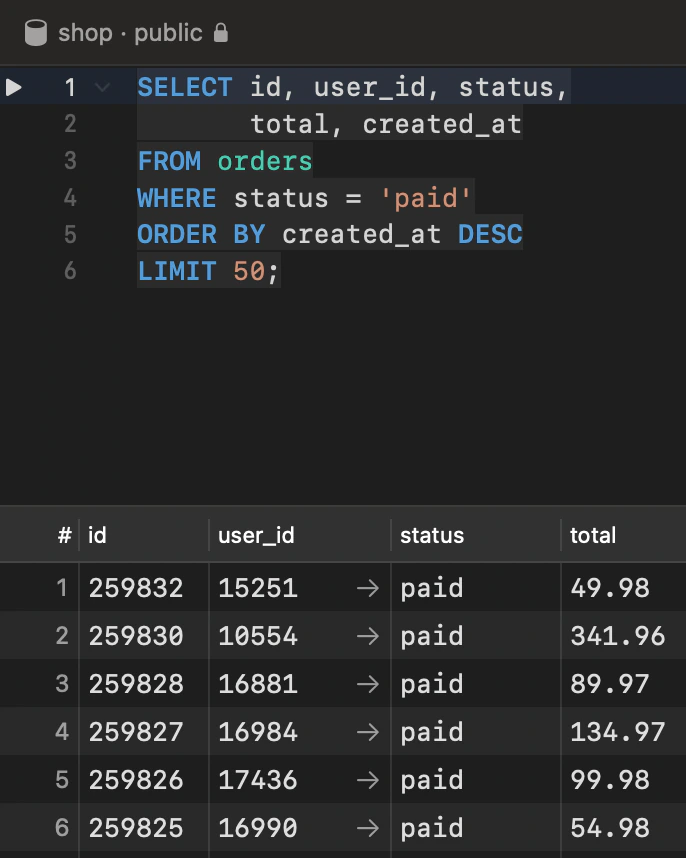
Task: Follow user_id link arrow for 17436
Action: [368, 780]
